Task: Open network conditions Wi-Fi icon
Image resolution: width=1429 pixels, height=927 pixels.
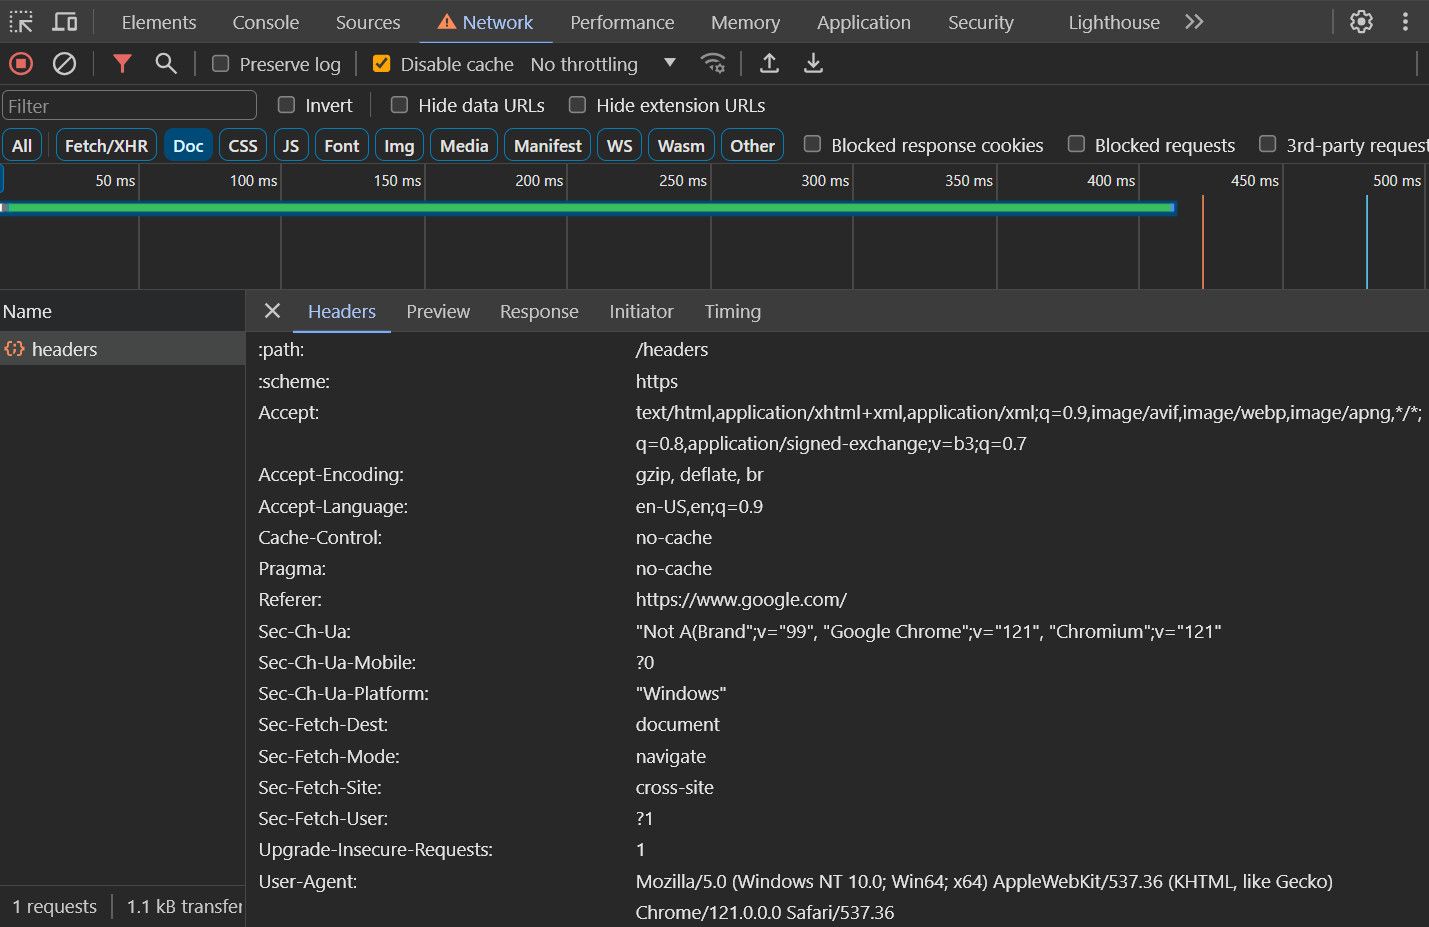Action: click(713, 64)
